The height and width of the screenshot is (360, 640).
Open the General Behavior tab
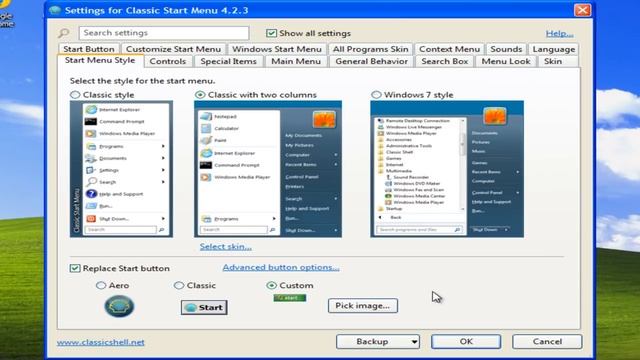[x=371, y=61]
